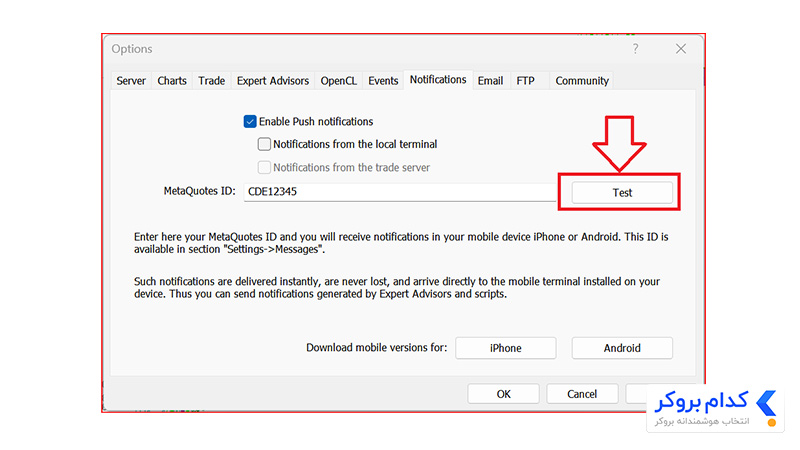Image resolution: width=800 pixels, height=450 pixels.
Task: Go to the Community tab
Action: click(x=582, y=81)
